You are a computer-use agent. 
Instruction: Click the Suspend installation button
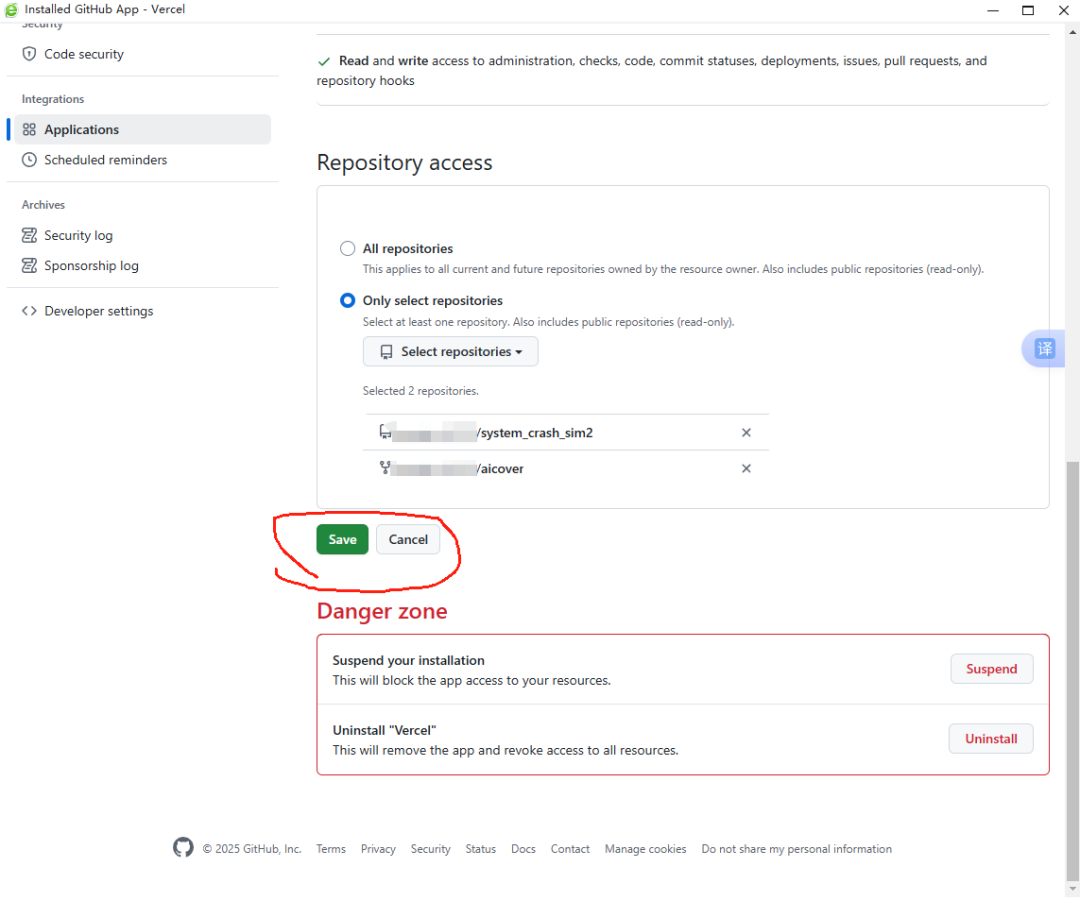click(991, 669)
